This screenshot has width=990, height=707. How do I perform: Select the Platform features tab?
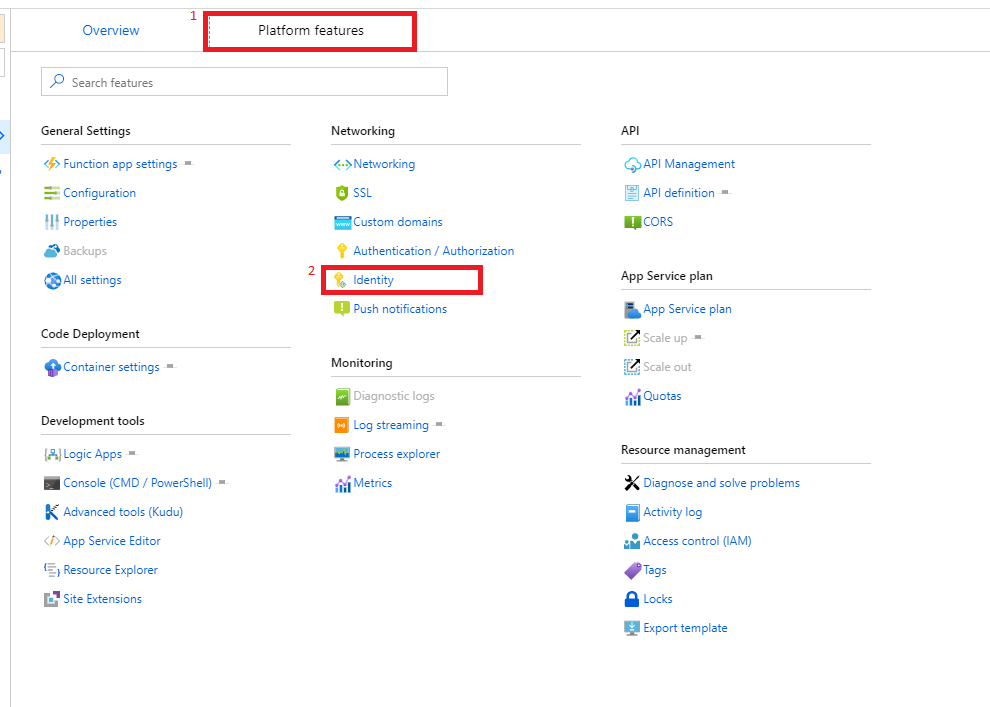[311, 30]
